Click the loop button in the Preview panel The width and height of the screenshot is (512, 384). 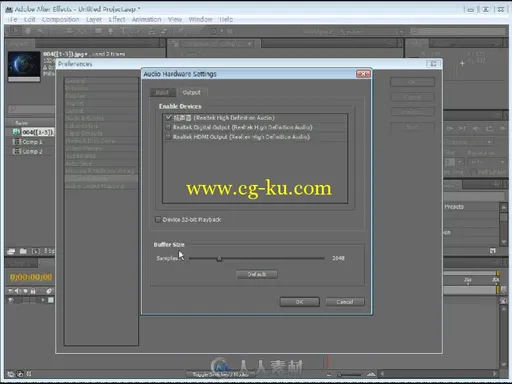(489, 128)
